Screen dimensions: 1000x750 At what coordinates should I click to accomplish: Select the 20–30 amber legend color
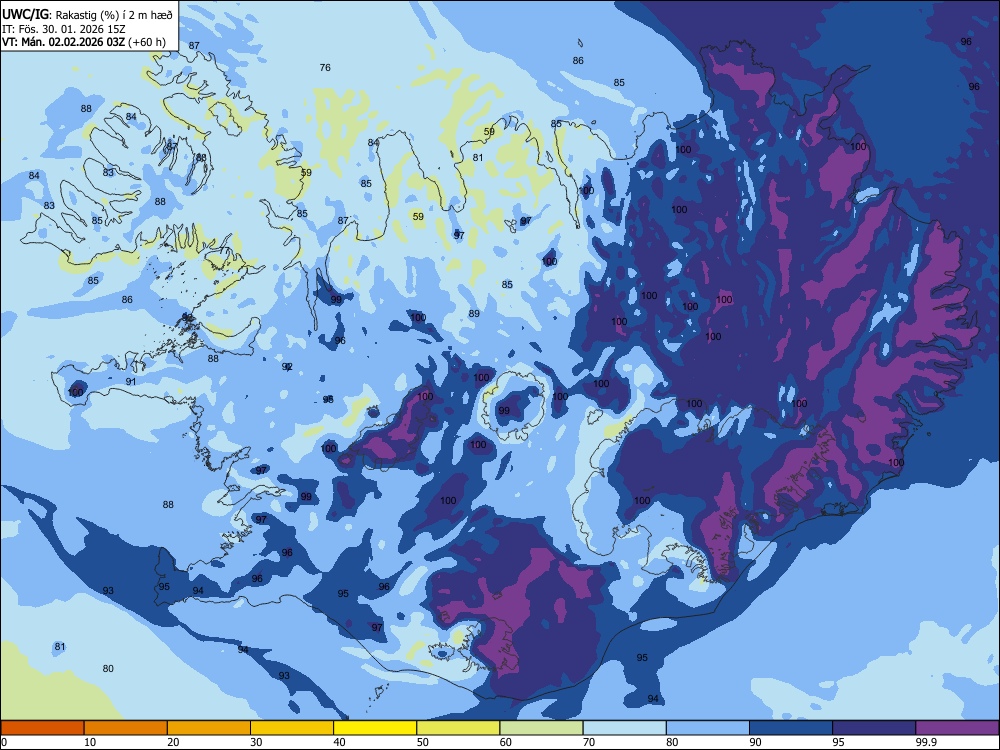click(209, 728)
